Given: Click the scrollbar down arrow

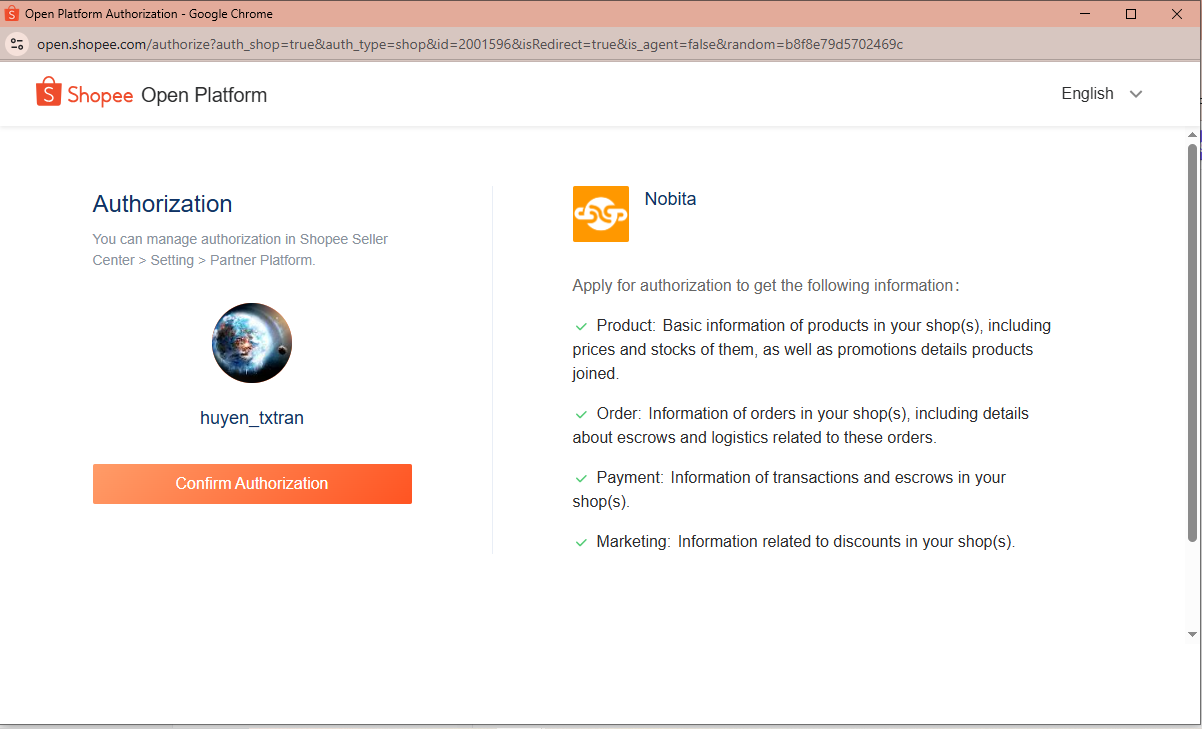Looking at the screenshot, I should (1192, 634).
